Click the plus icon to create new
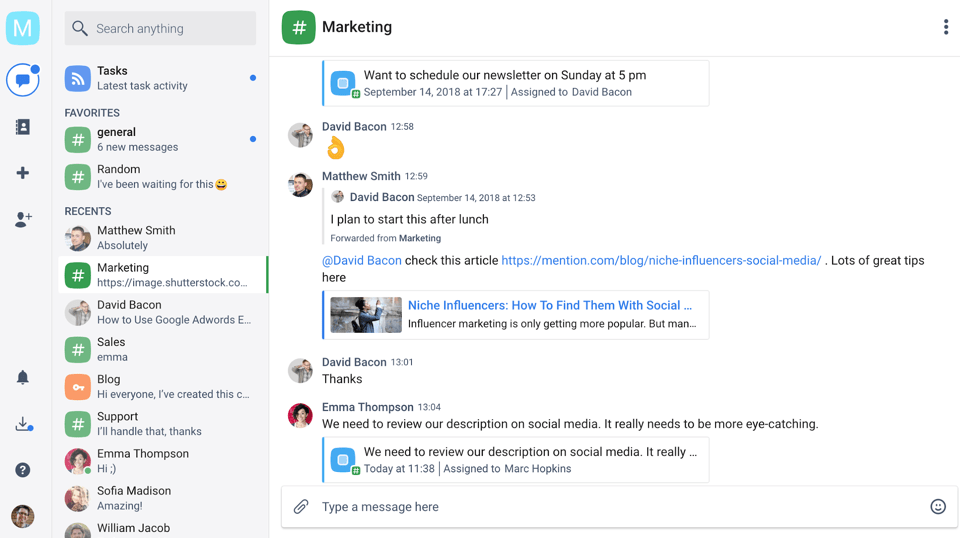Screen dimensions: 960x538 22,173
